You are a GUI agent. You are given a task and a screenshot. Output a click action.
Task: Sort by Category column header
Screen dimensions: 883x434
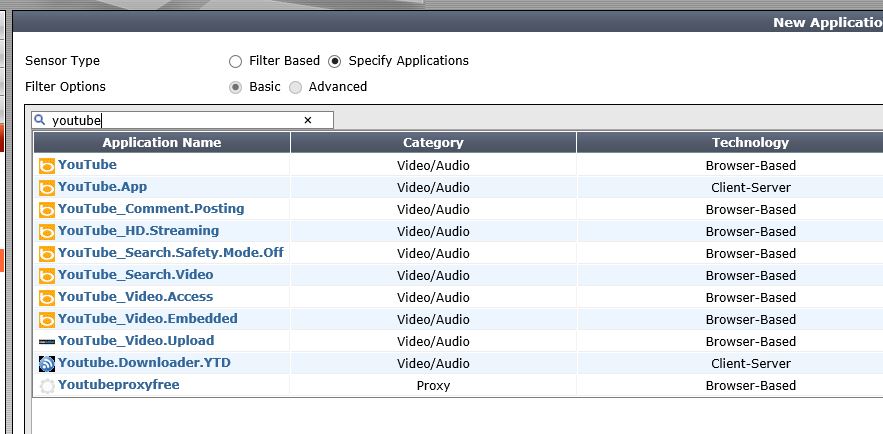[x=433, y=143]
